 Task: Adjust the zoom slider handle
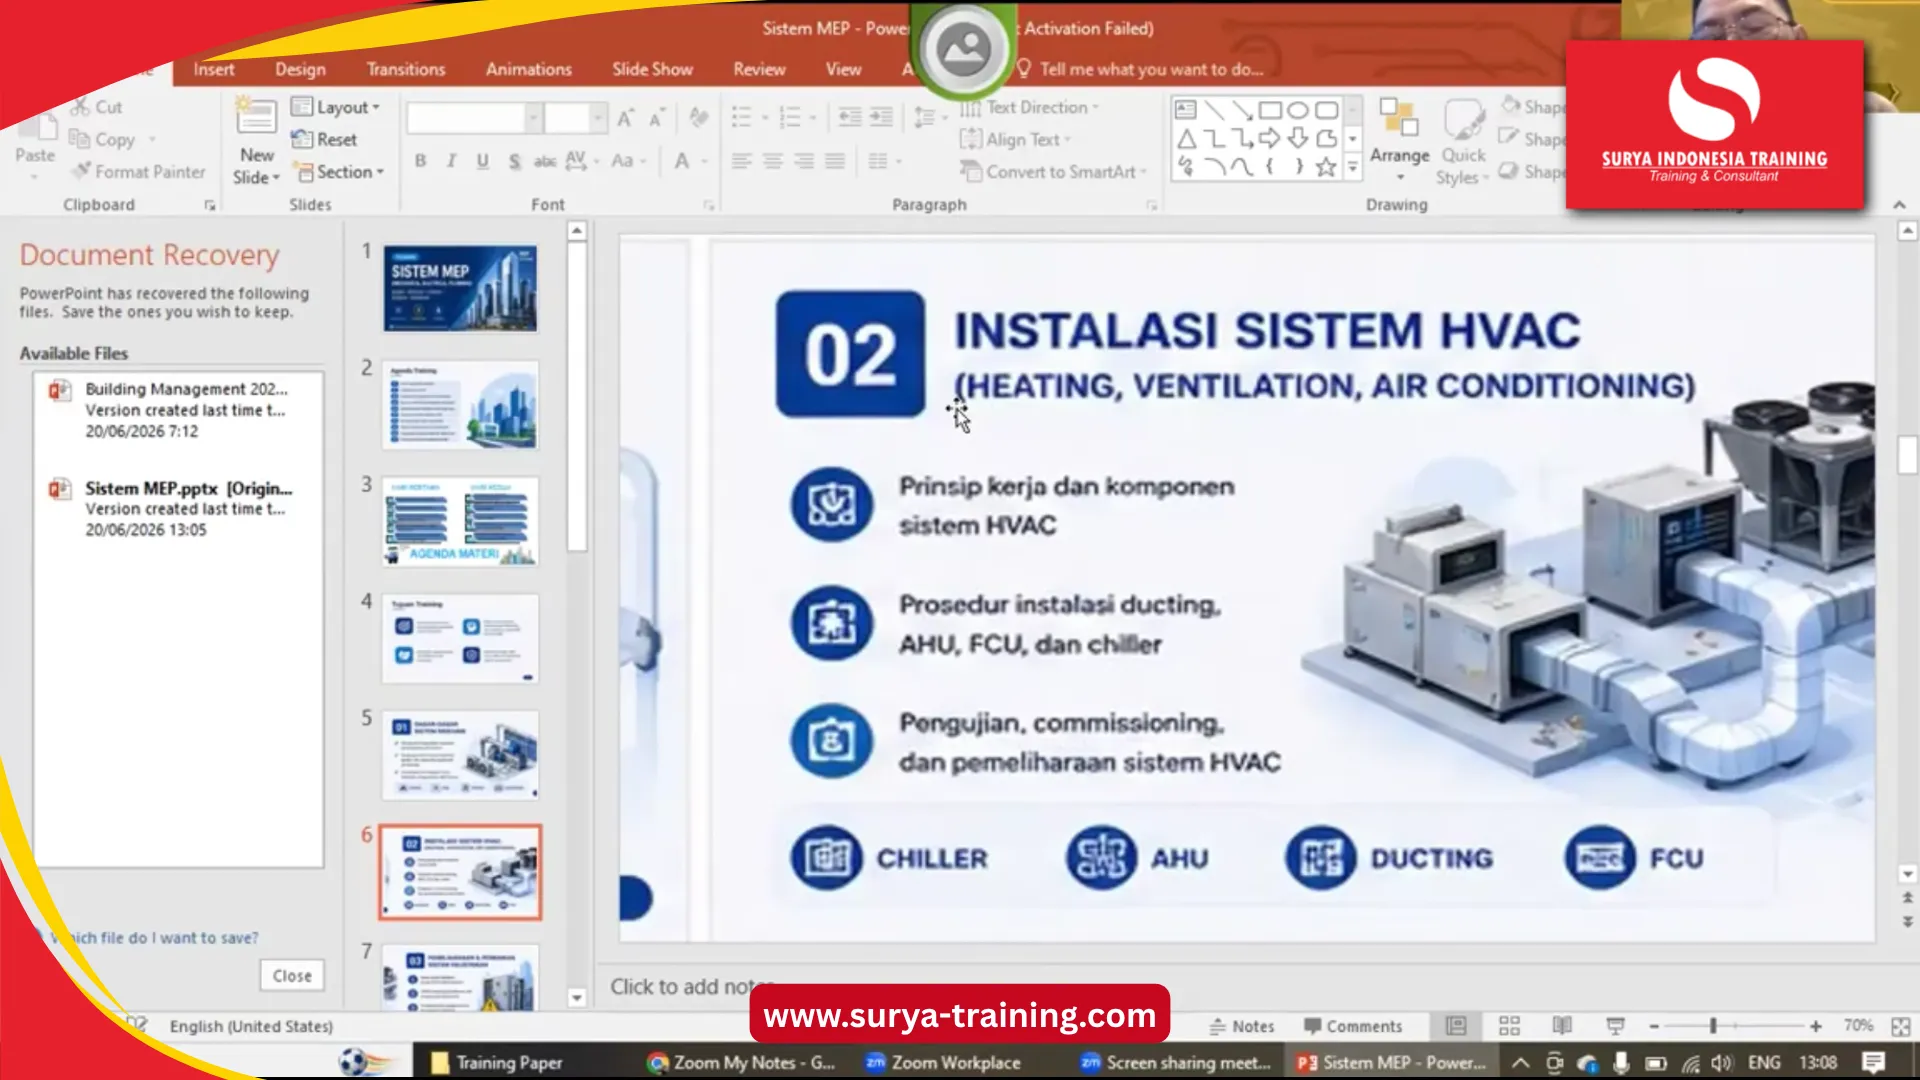click(x=1713, y=1026)
